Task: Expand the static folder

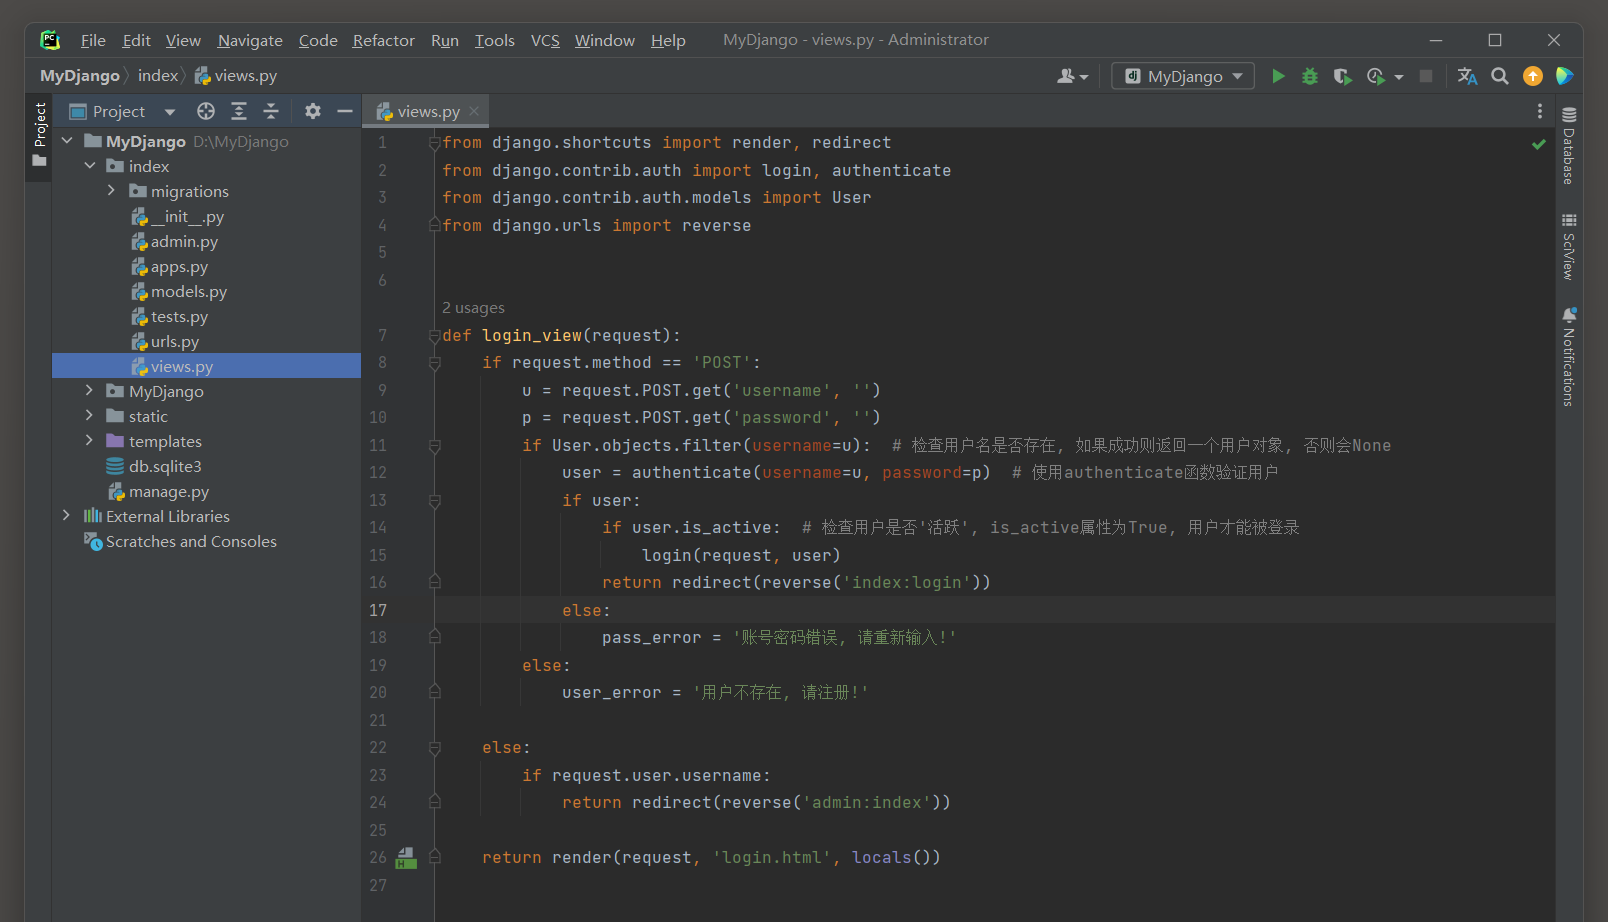Action: click(89, 416)
